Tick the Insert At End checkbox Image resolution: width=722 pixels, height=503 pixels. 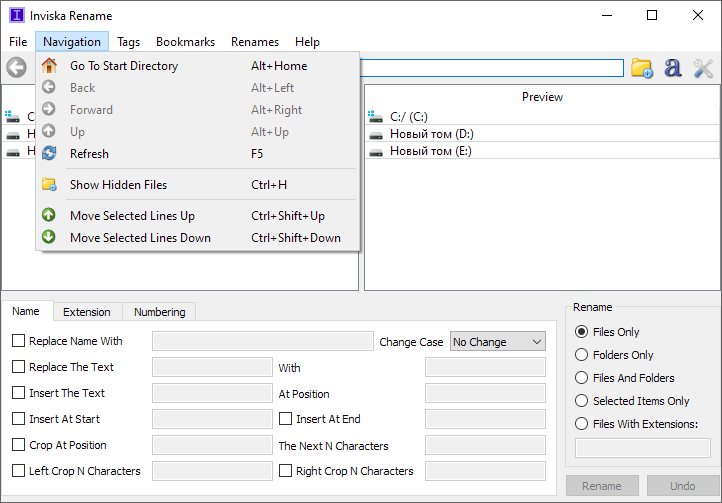point(286,419)
